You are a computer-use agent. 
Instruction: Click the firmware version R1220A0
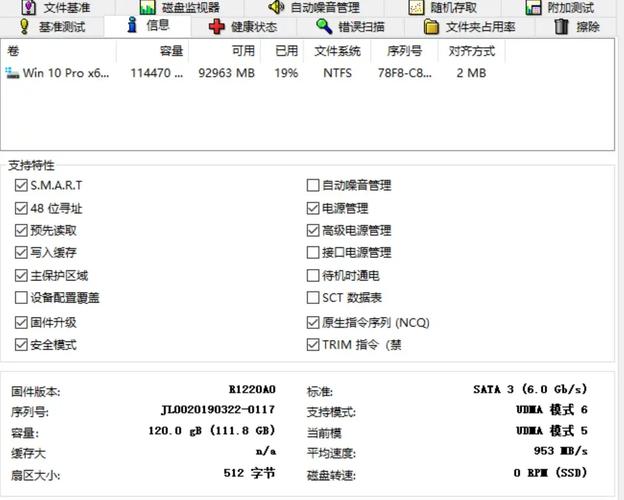click(x=252, y=389)
